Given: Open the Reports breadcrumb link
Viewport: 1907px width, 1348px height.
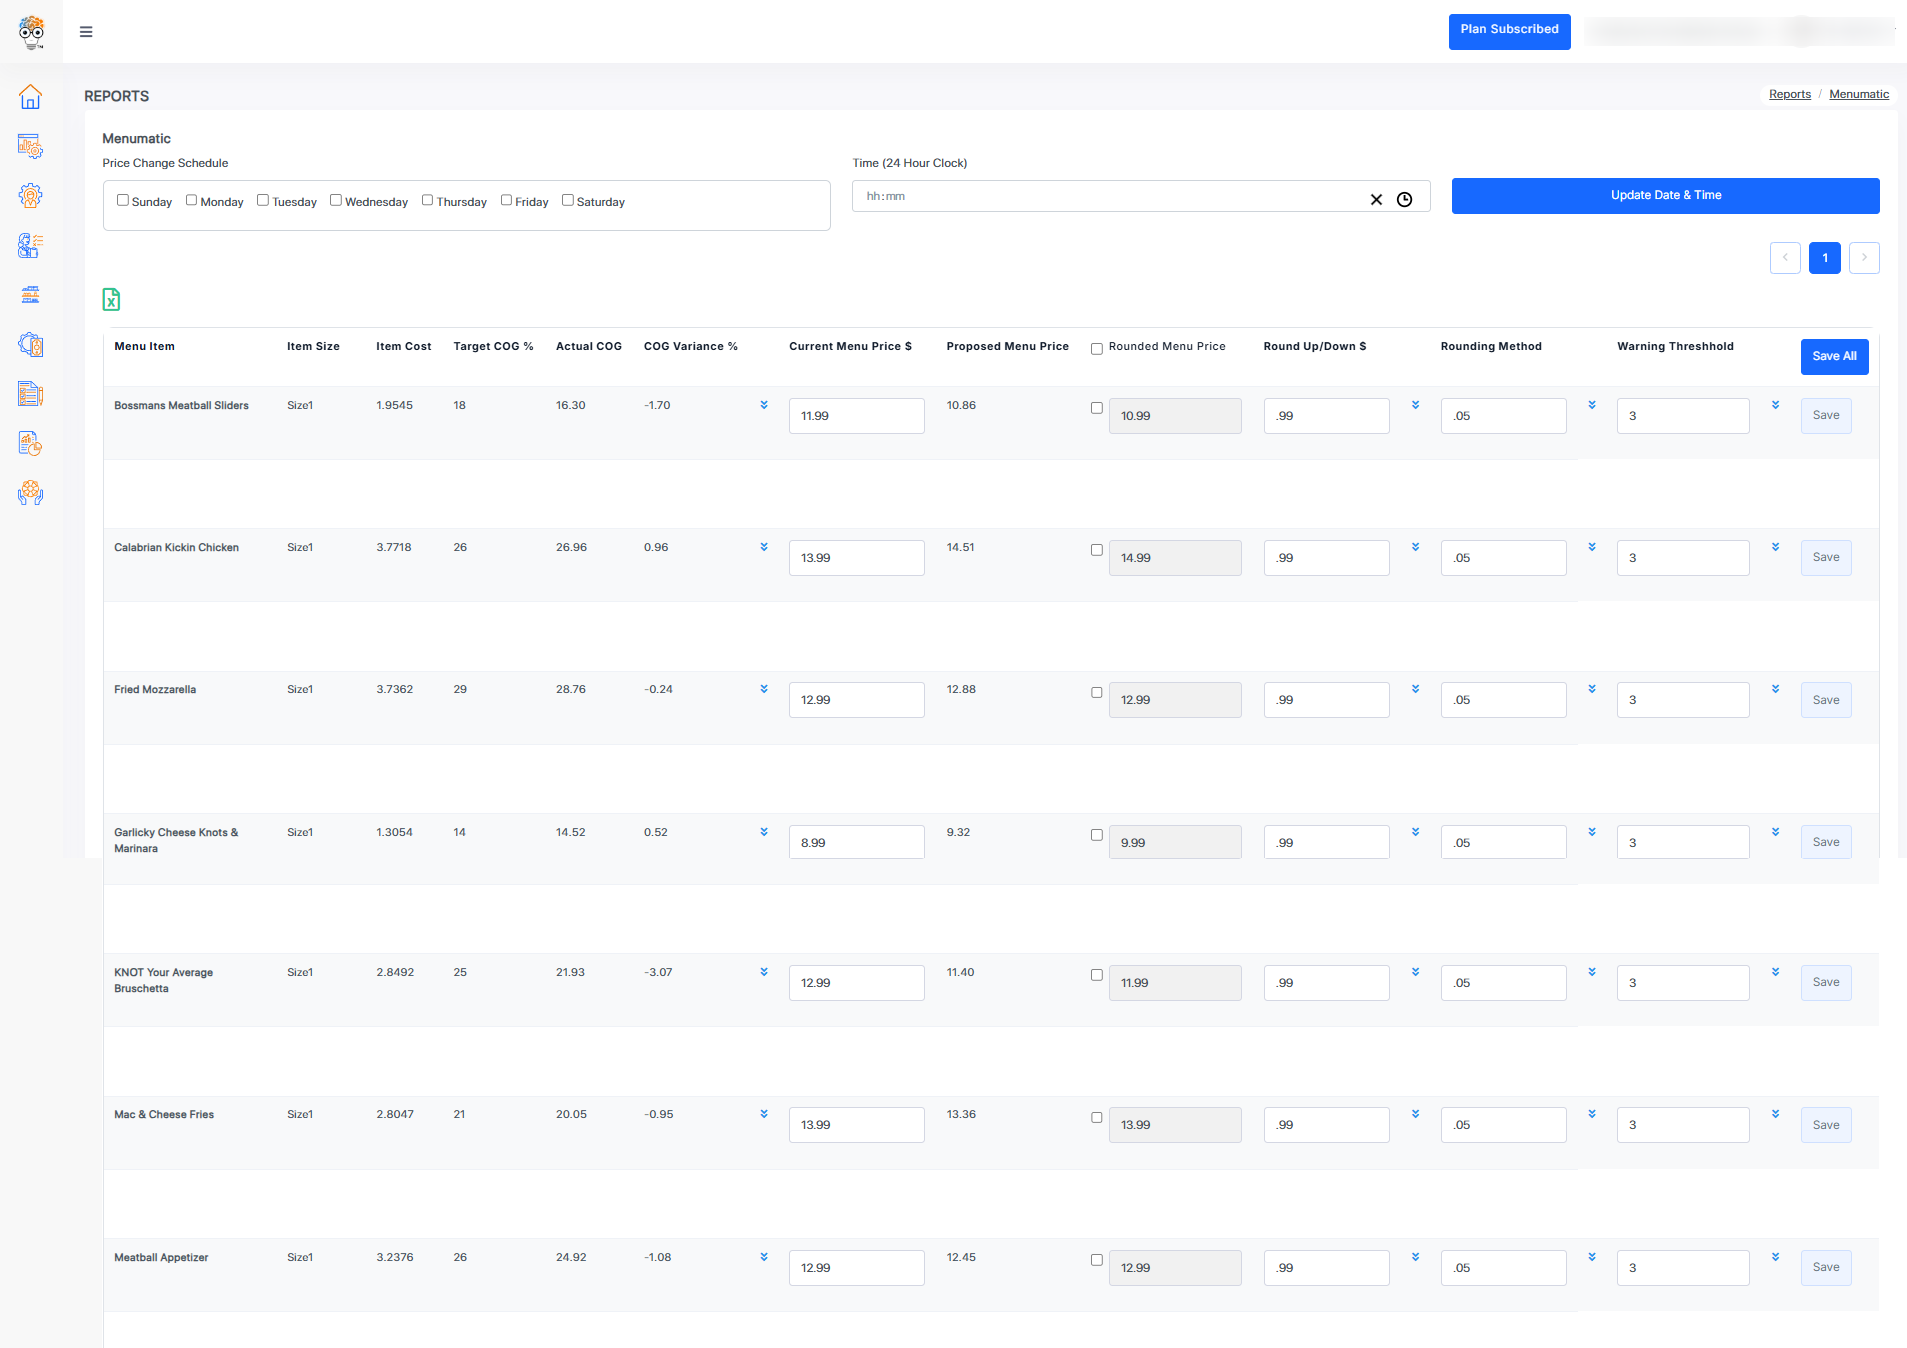Looking at the screenshot, I should (x=1789, y=94).
